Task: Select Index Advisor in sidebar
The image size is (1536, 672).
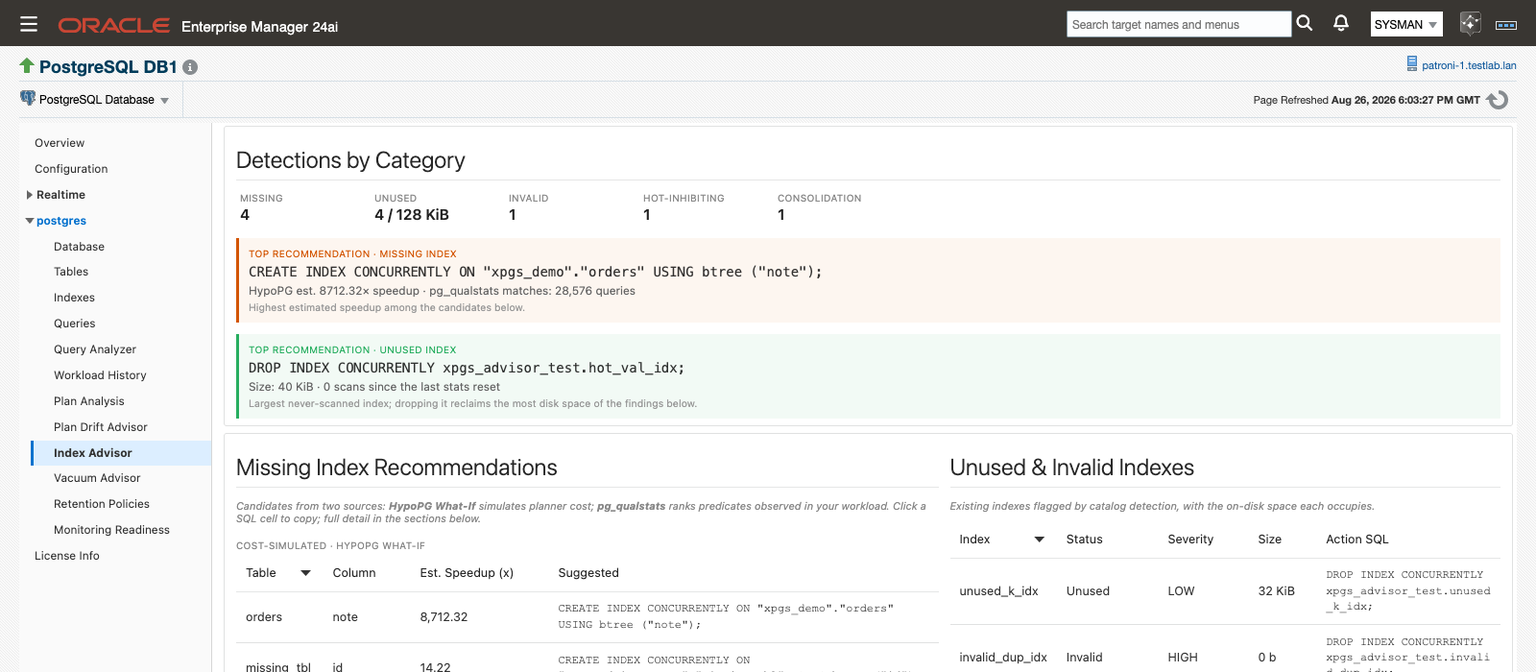Action: point(93,453)
